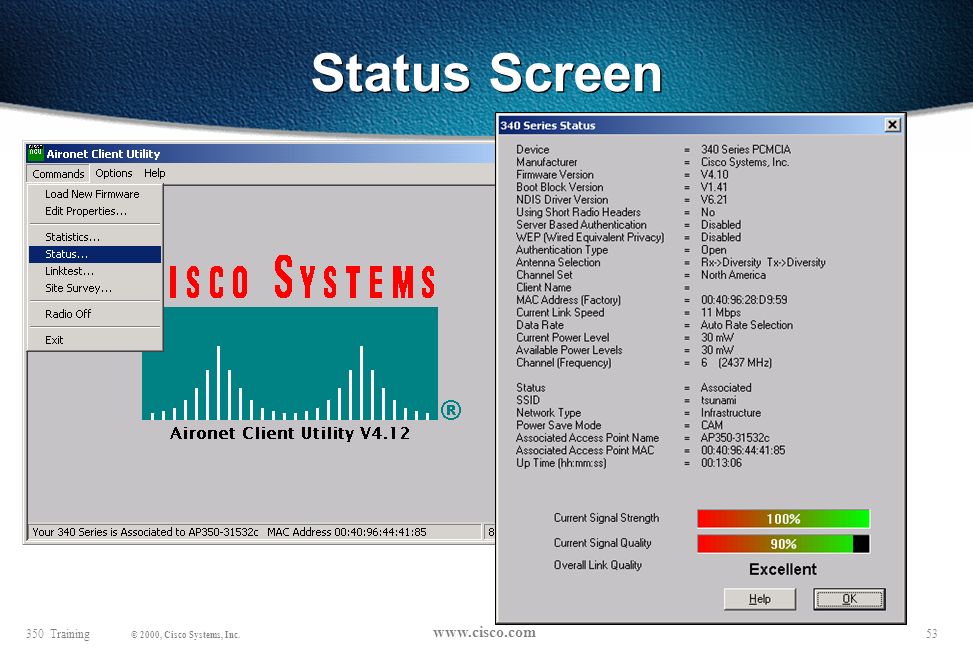973x648 pixels.
Task: Click the Auto Rate Selection value
Action: coord(747,325)
